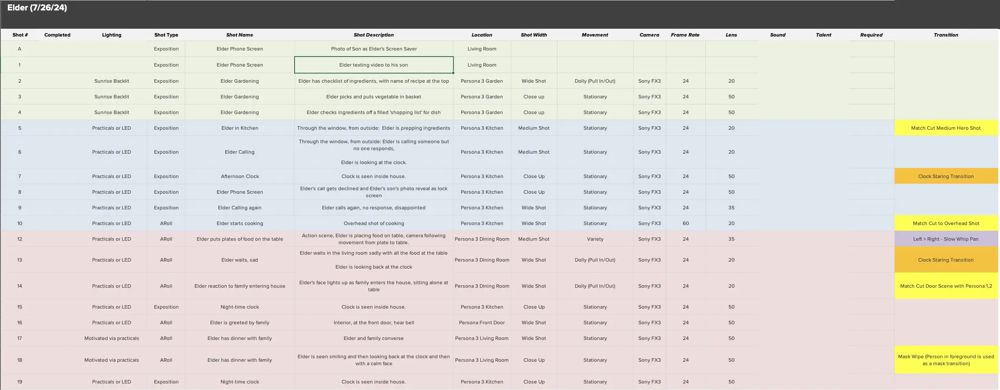
Task: Click the shot number 'A' cell
Action: click(20, 49)
